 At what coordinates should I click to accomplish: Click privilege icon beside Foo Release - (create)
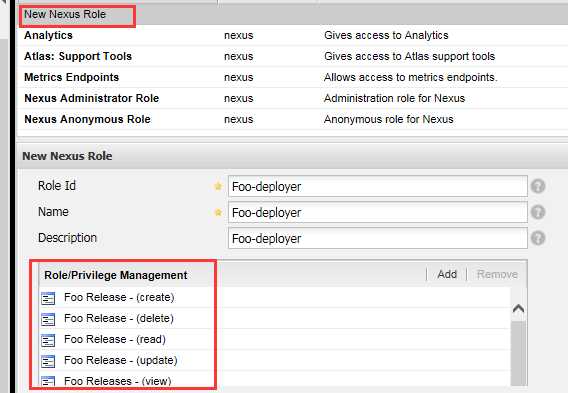[48, 298]
